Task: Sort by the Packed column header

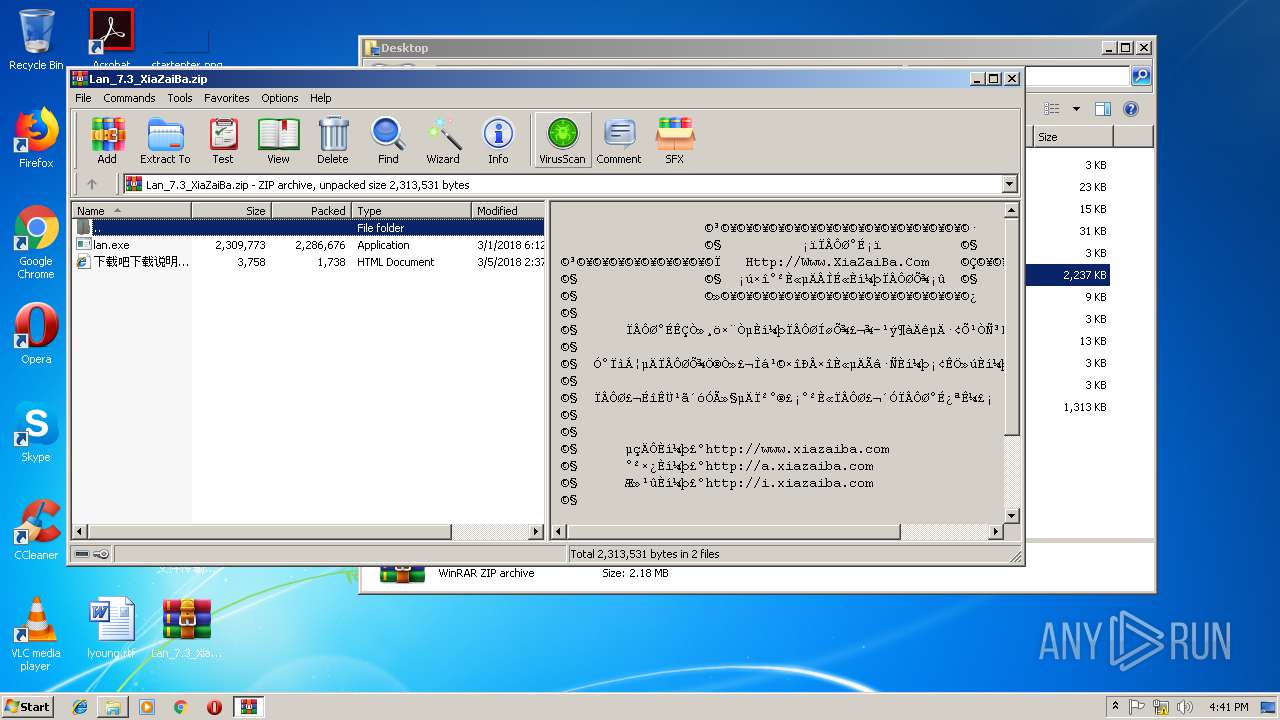Action: click(x=311, y=210)
